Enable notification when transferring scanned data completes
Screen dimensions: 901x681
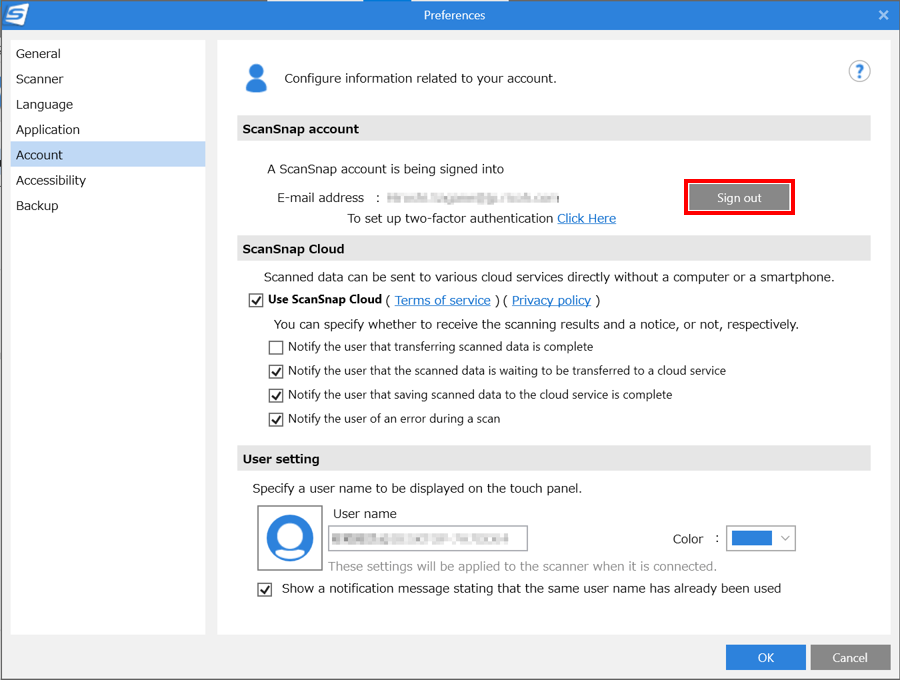pyautogui.click(x=276, y=347)
